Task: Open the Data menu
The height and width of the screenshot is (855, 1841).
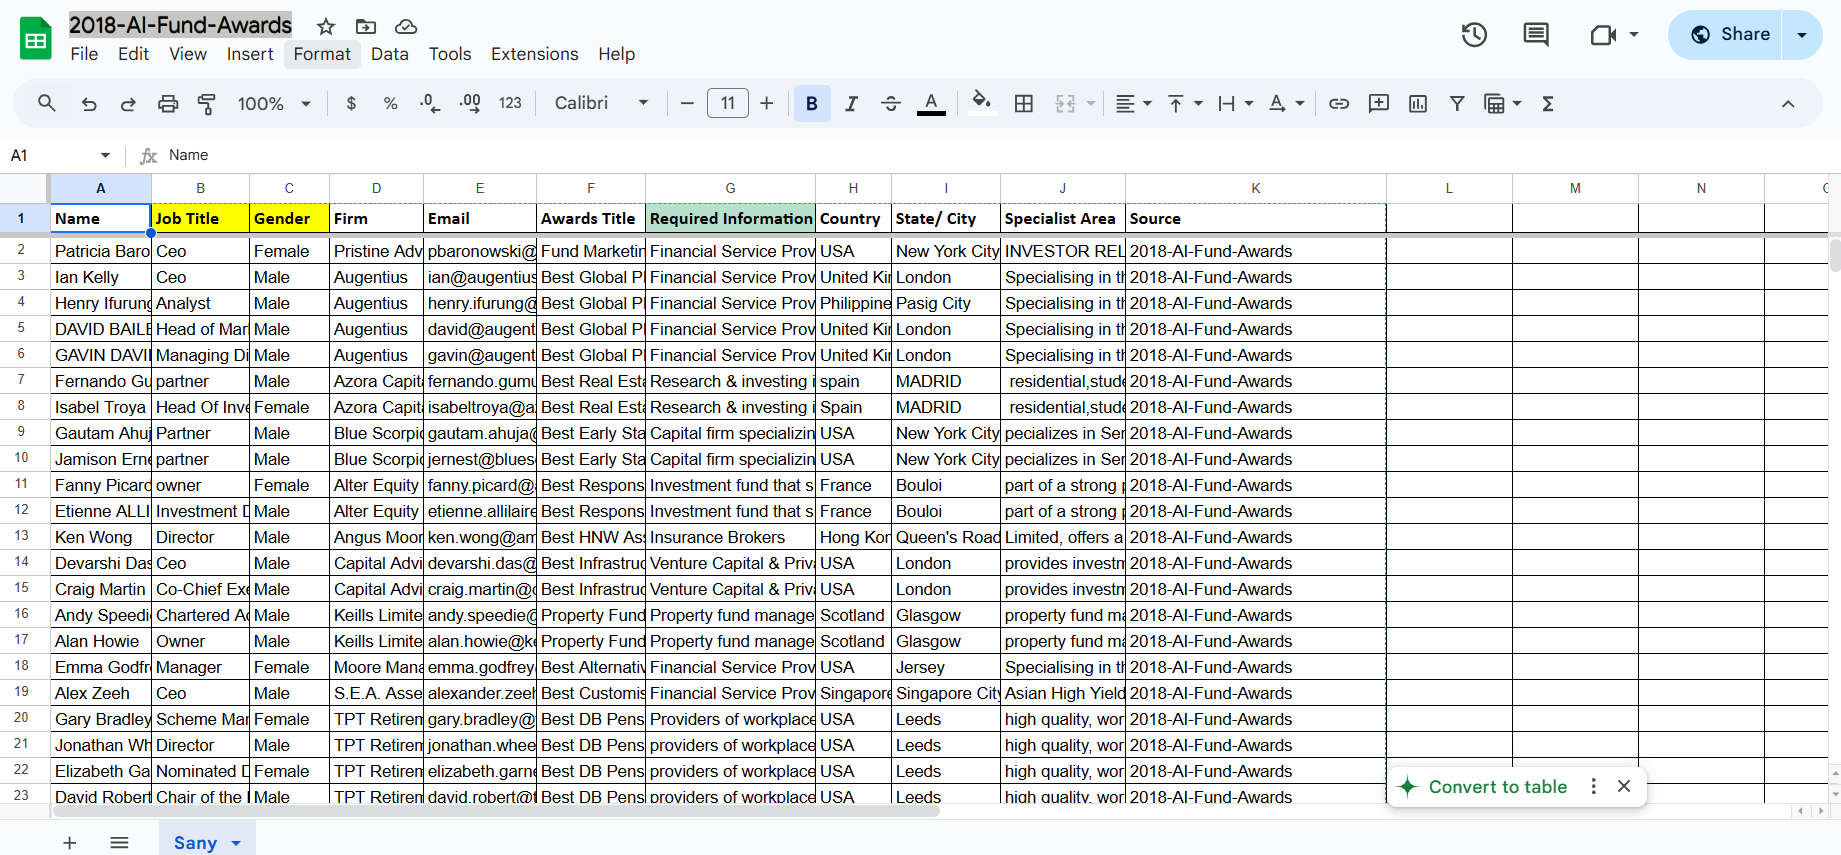Action: (390, 54)
